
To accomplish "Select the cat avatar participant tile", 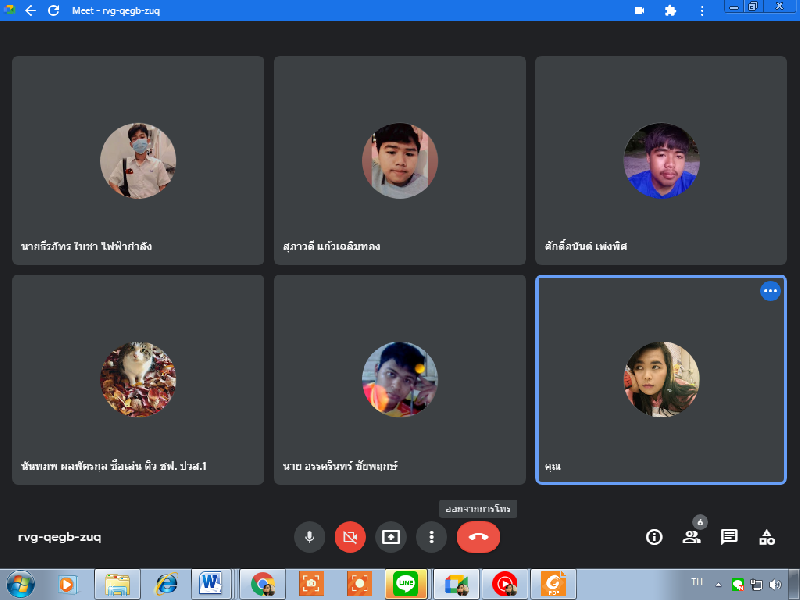I will [138, 380].
